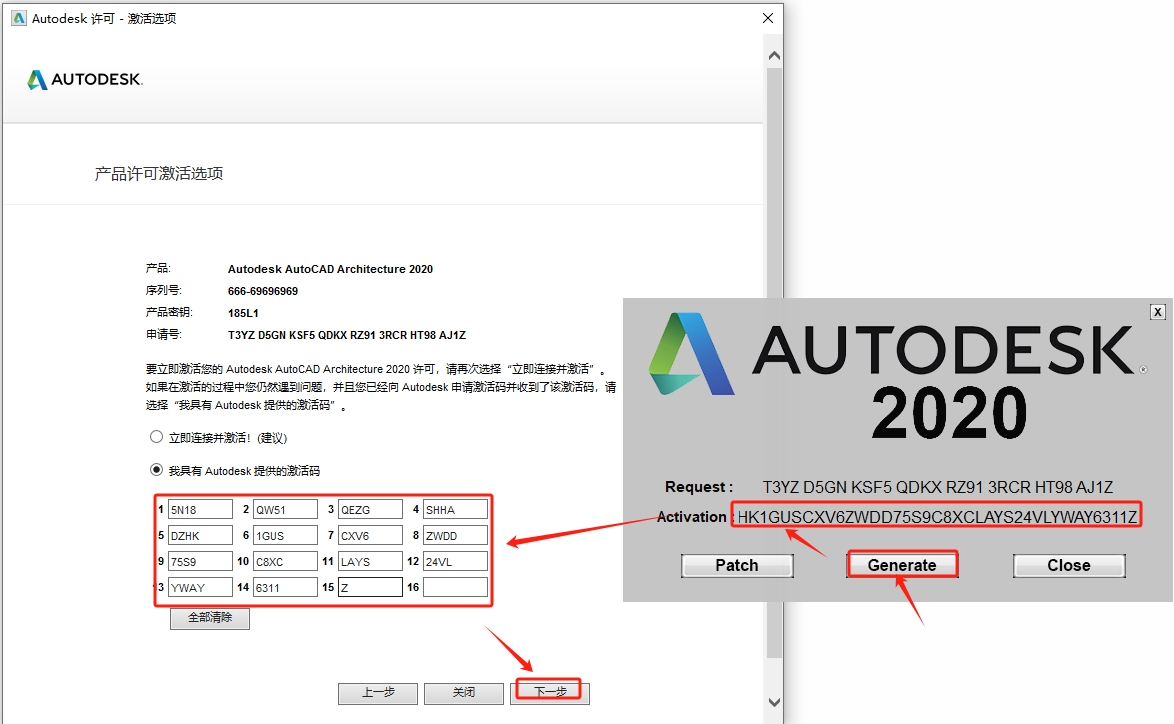This screenshot has height=724, width=1174.
Task: Click the 全部清除 clear all button
Action: pyautogui.click(x=210, y=618)
